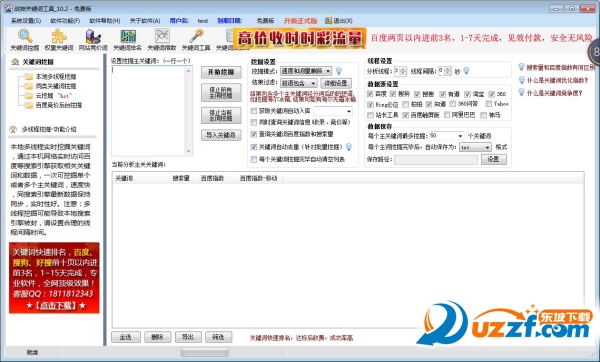Viewport: 600px width, 362px height.
Task: Click the lightbulb hint beside 挖掘模式
Action: click(x=339, y=71)
